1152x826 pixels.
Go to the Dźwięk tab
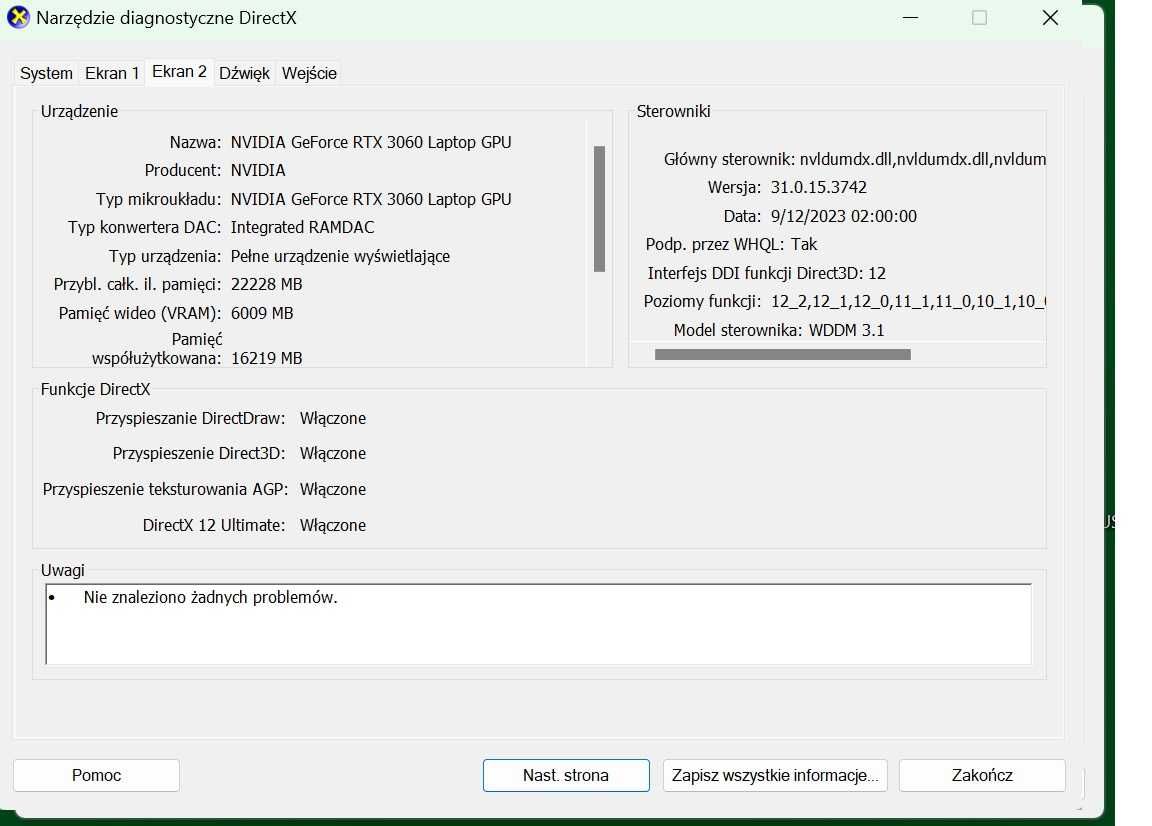coord(244,73)
